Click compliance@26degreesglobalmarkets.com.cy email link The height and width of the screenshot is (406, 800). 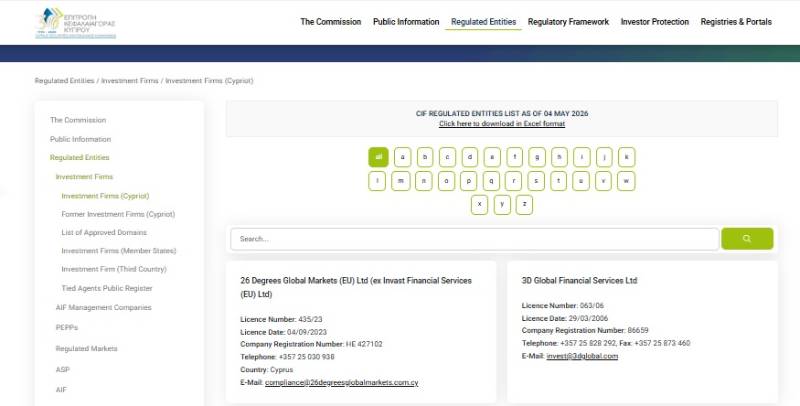(x=341, y=383)
